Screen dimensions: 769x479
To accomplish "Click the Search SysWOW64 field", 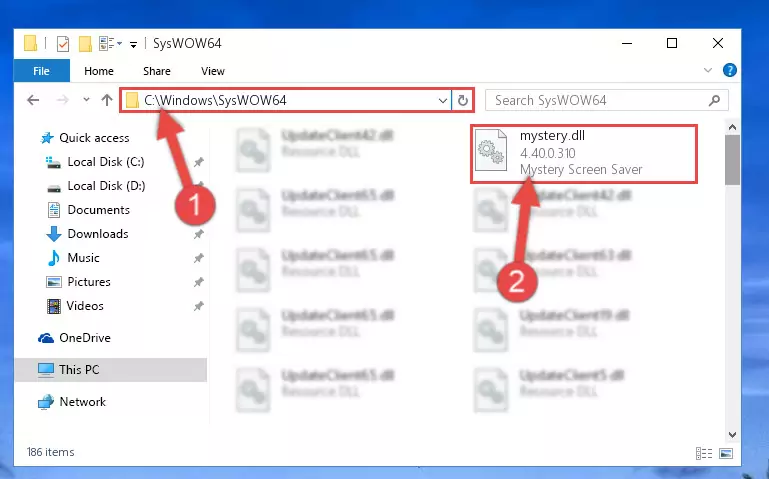I will (x=607, y=101).
